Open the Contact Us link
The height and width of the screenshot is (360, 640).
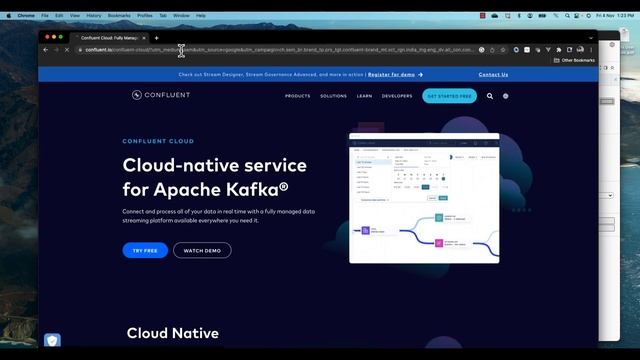493,75
